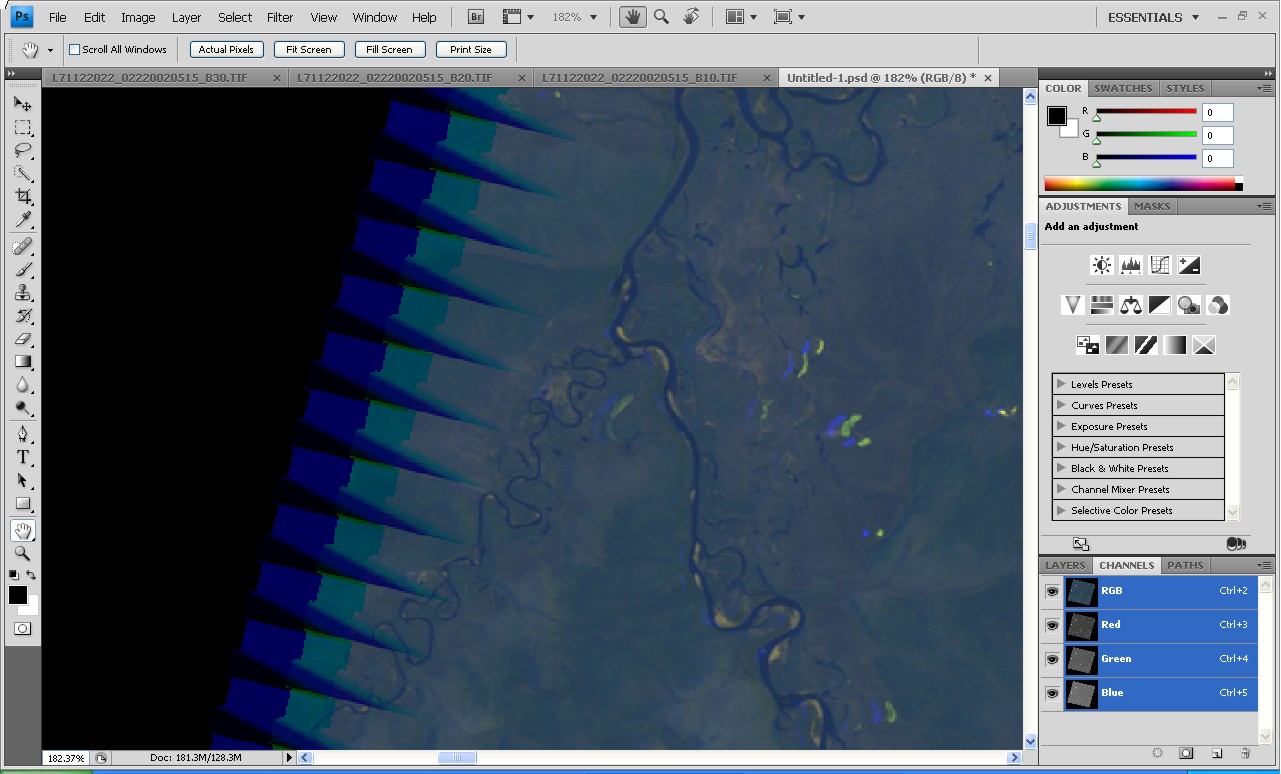Image resolution: width=1281 pixels, height=774 pixels.
Task: Click the Red value input field
Action: click(x=1217, y=113)
